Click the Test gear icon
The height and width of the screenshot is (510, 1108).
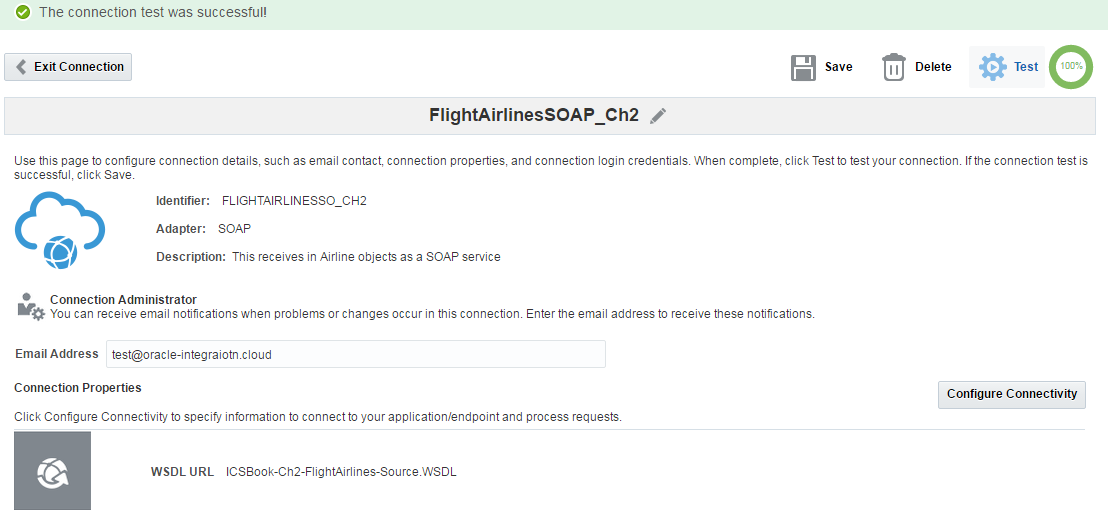click(992, 67)
